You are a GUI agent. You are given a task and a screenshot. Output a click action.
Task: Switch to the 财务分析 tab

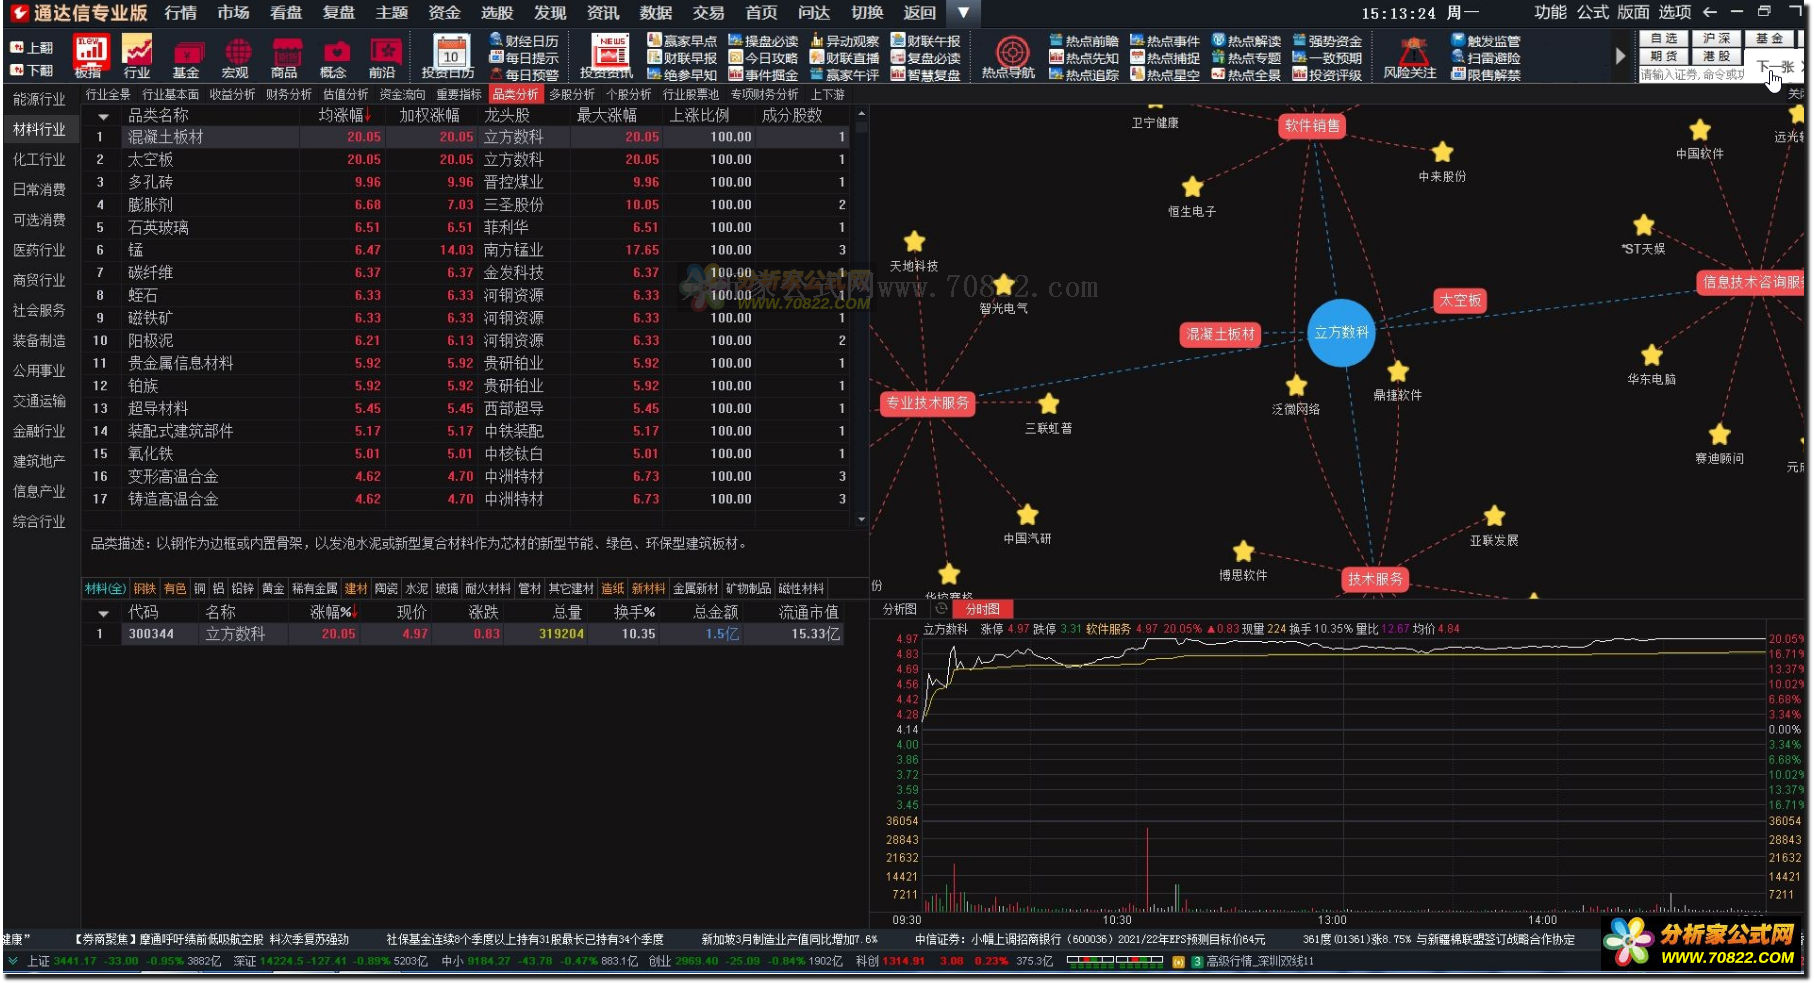pos(289,95)
